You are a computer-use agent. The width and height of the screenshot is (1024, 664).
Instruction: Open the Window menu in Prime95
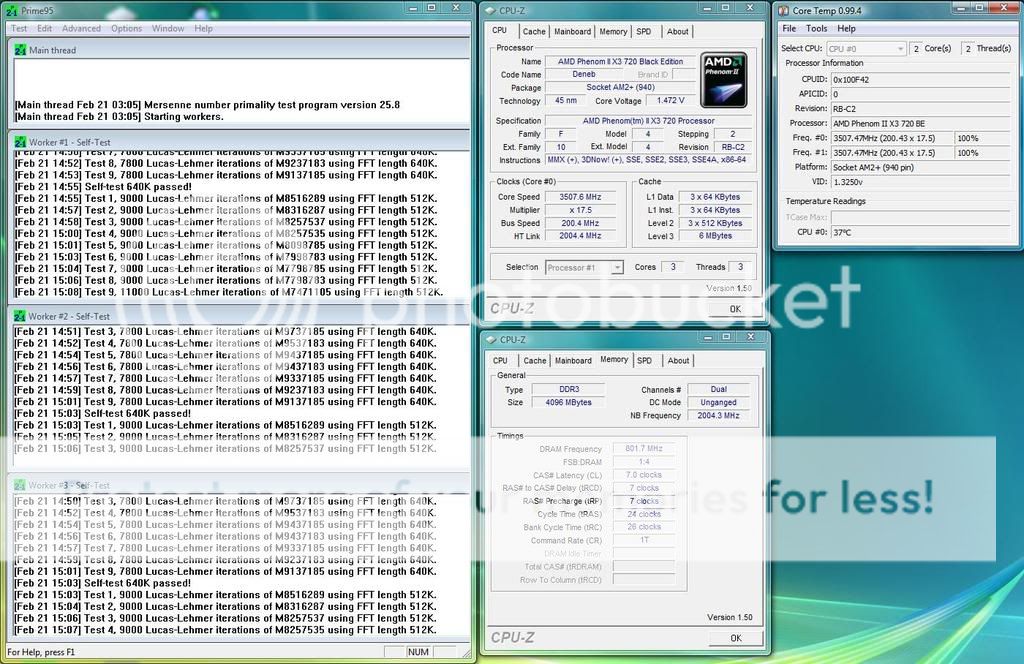[168, 29]
